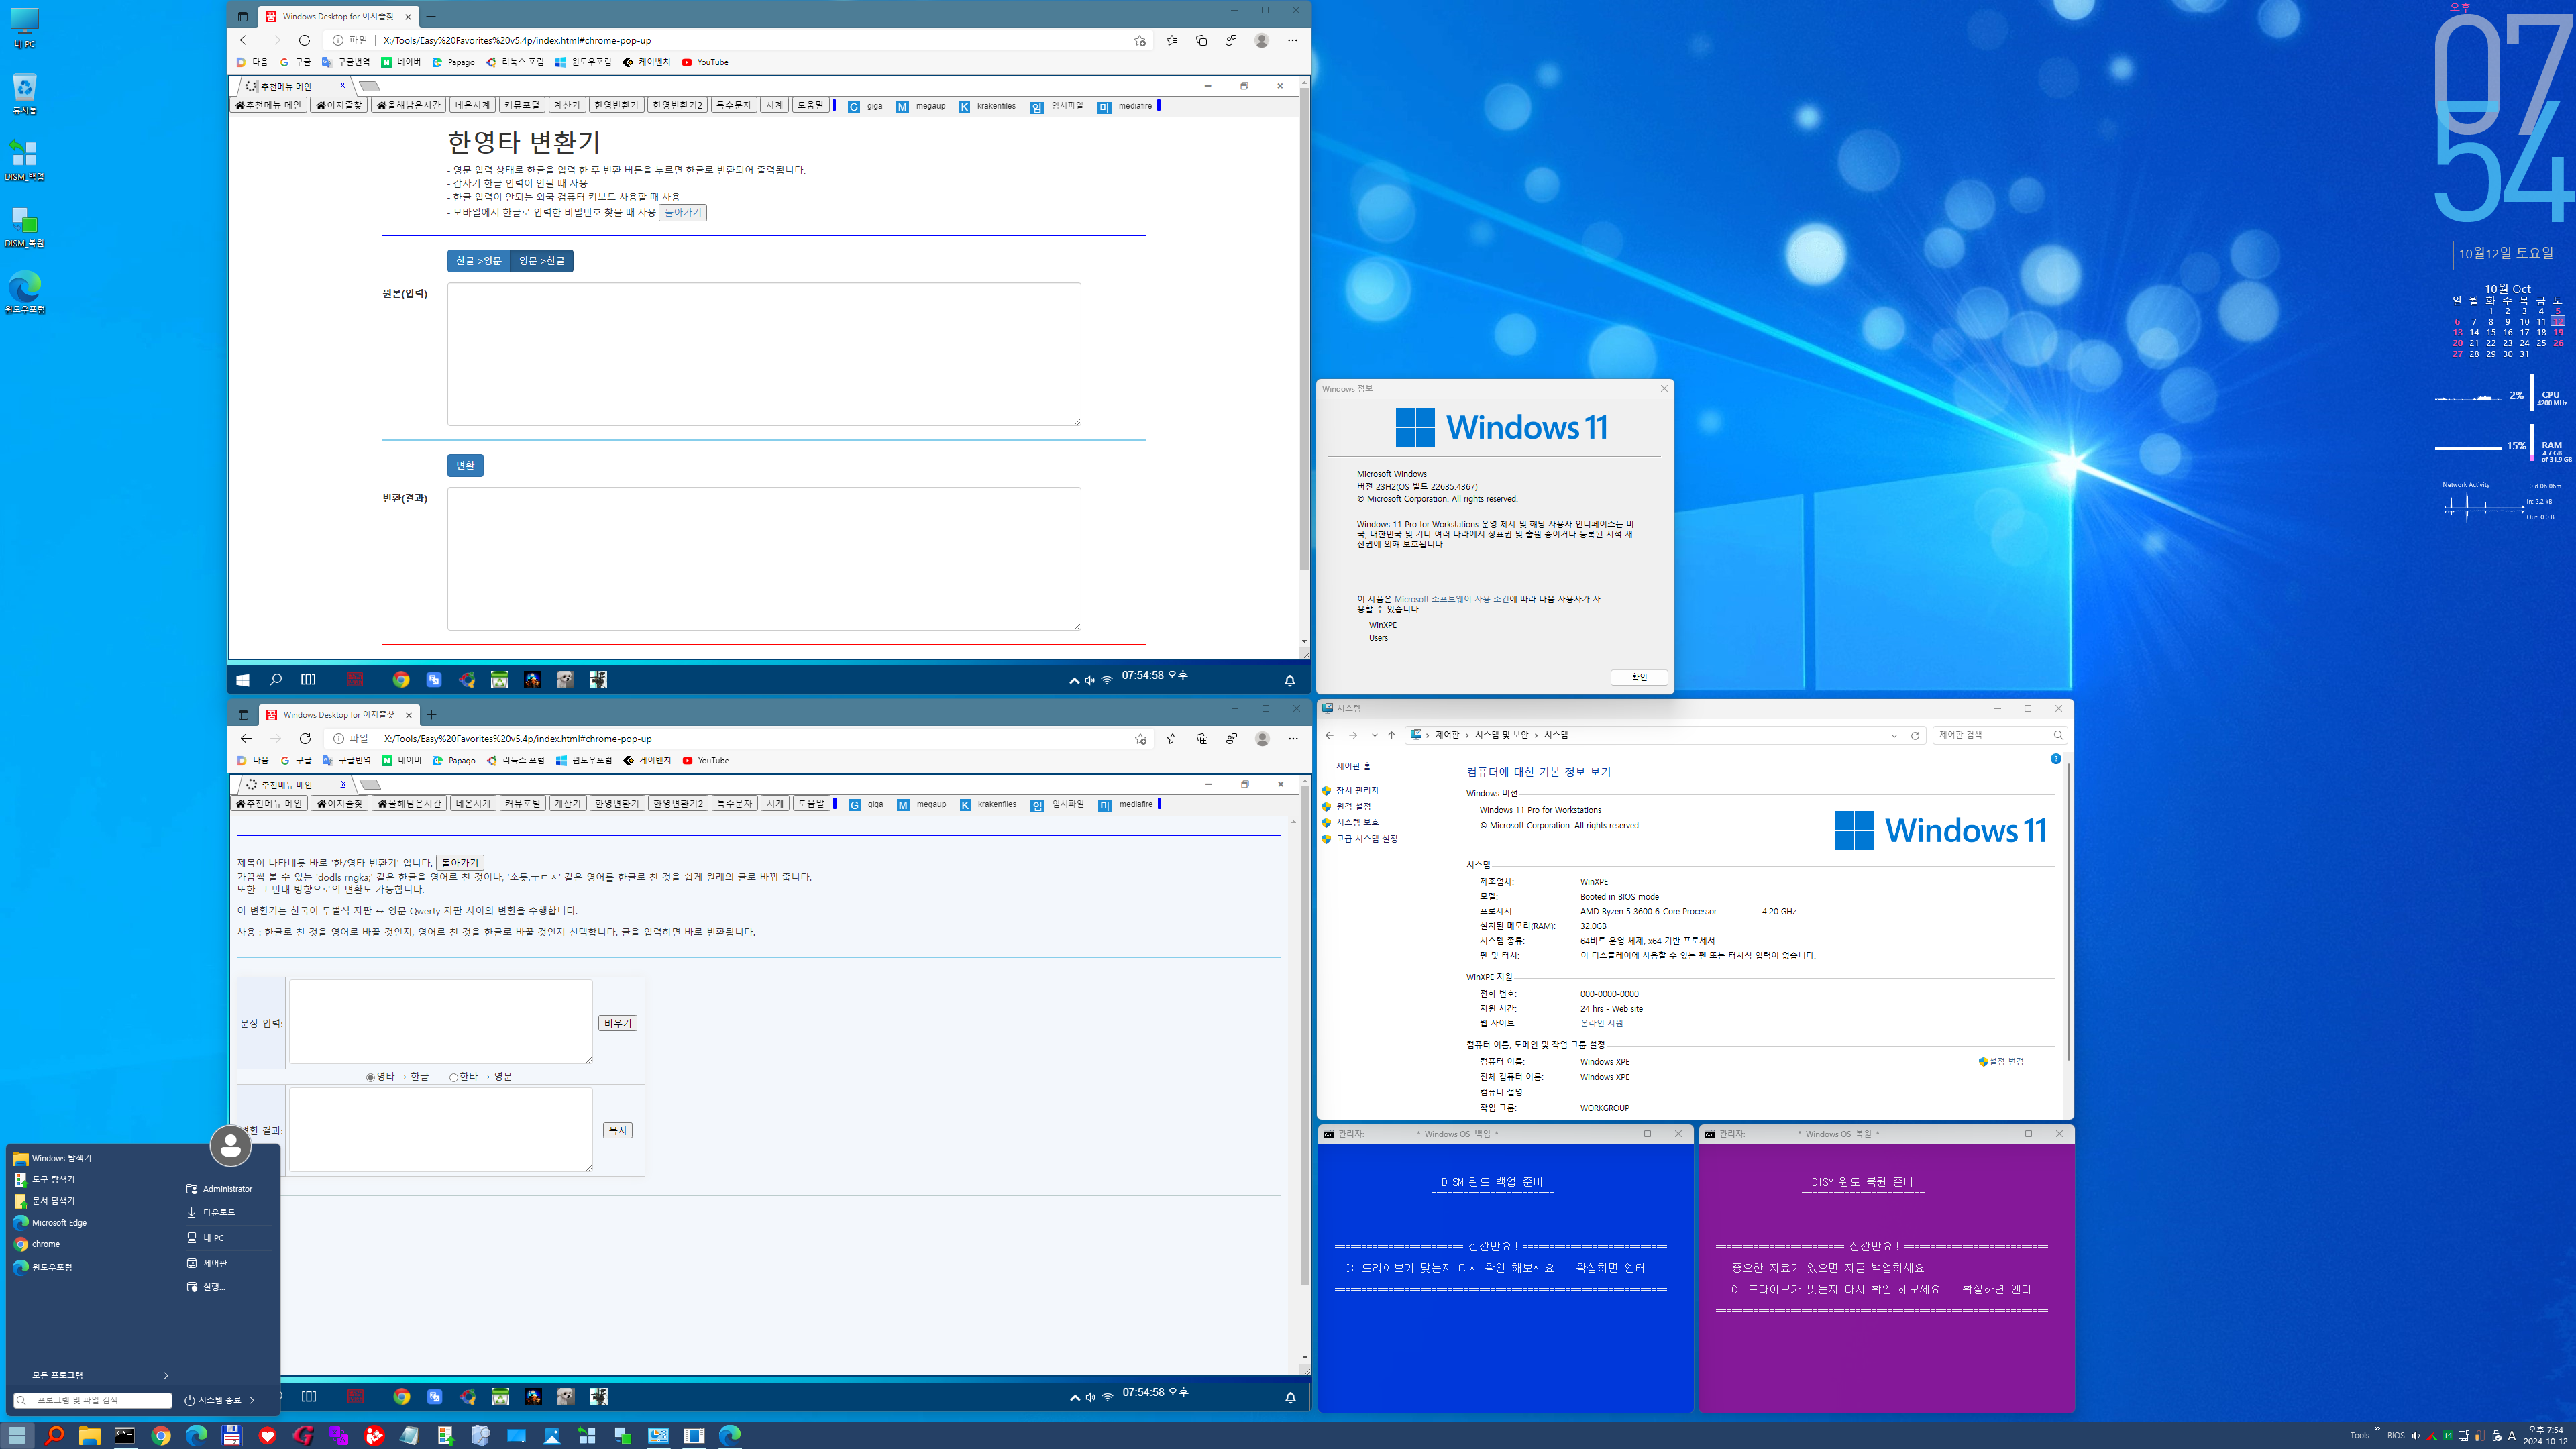Open 고급 시스템 설정 in 시스템 sidebar
This screenshot has width=2576, height=1449.
click(1366, 838)
